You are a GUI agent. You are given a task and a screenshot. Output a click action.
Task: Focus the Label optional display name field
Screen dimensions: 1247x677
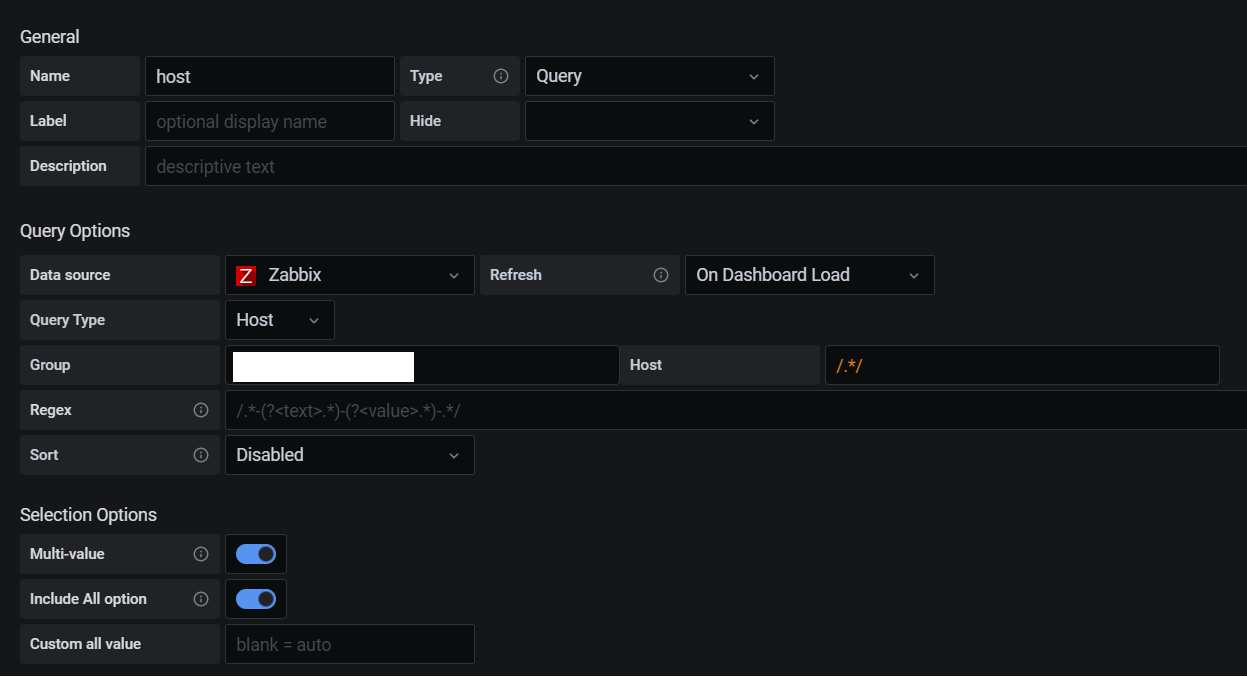269,121
